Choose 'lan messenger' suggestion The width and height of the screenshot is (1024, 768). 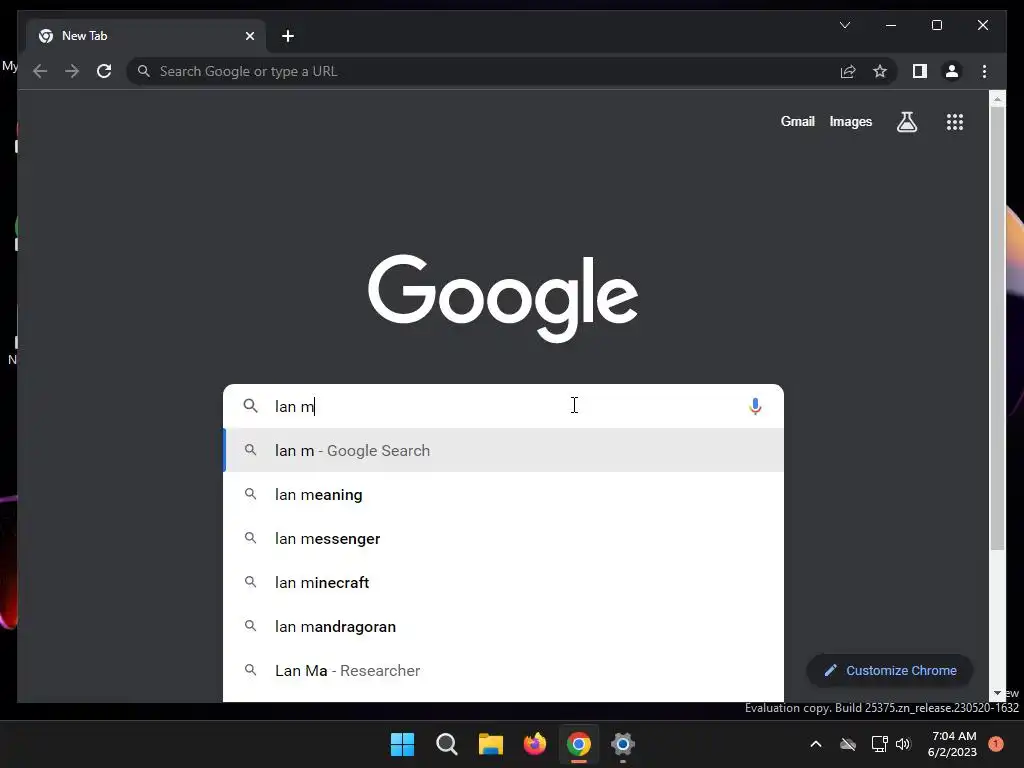pyautogui.click(x=503, y=539)
